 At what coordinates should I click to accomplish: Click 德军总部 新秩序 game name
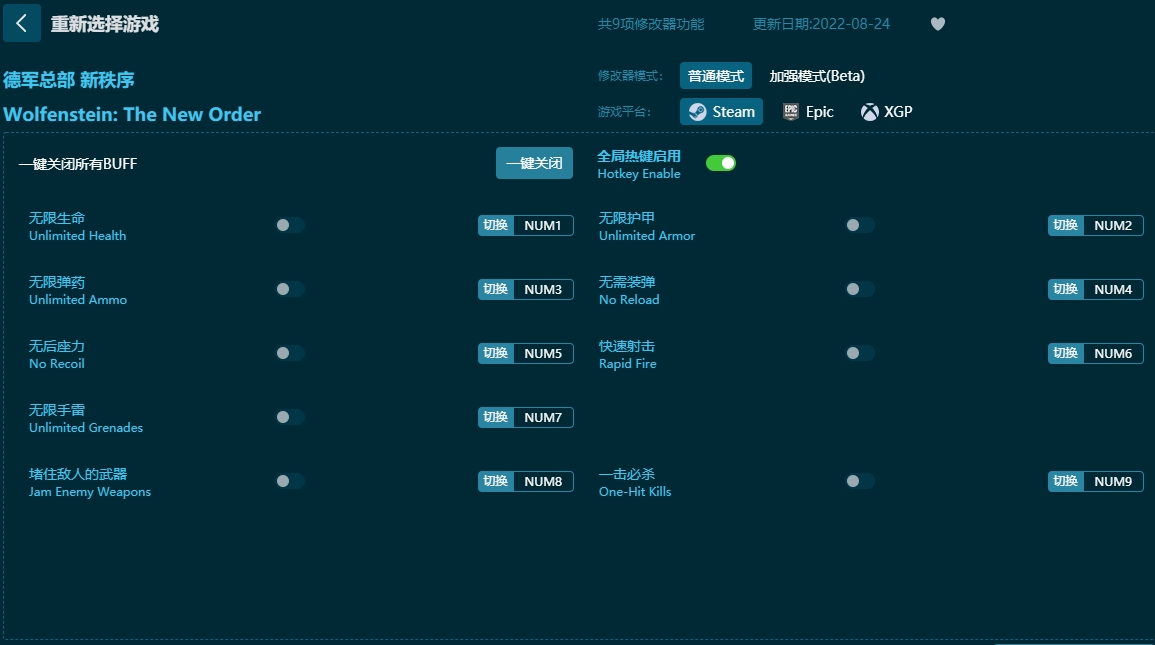click(x=69, y=80)
